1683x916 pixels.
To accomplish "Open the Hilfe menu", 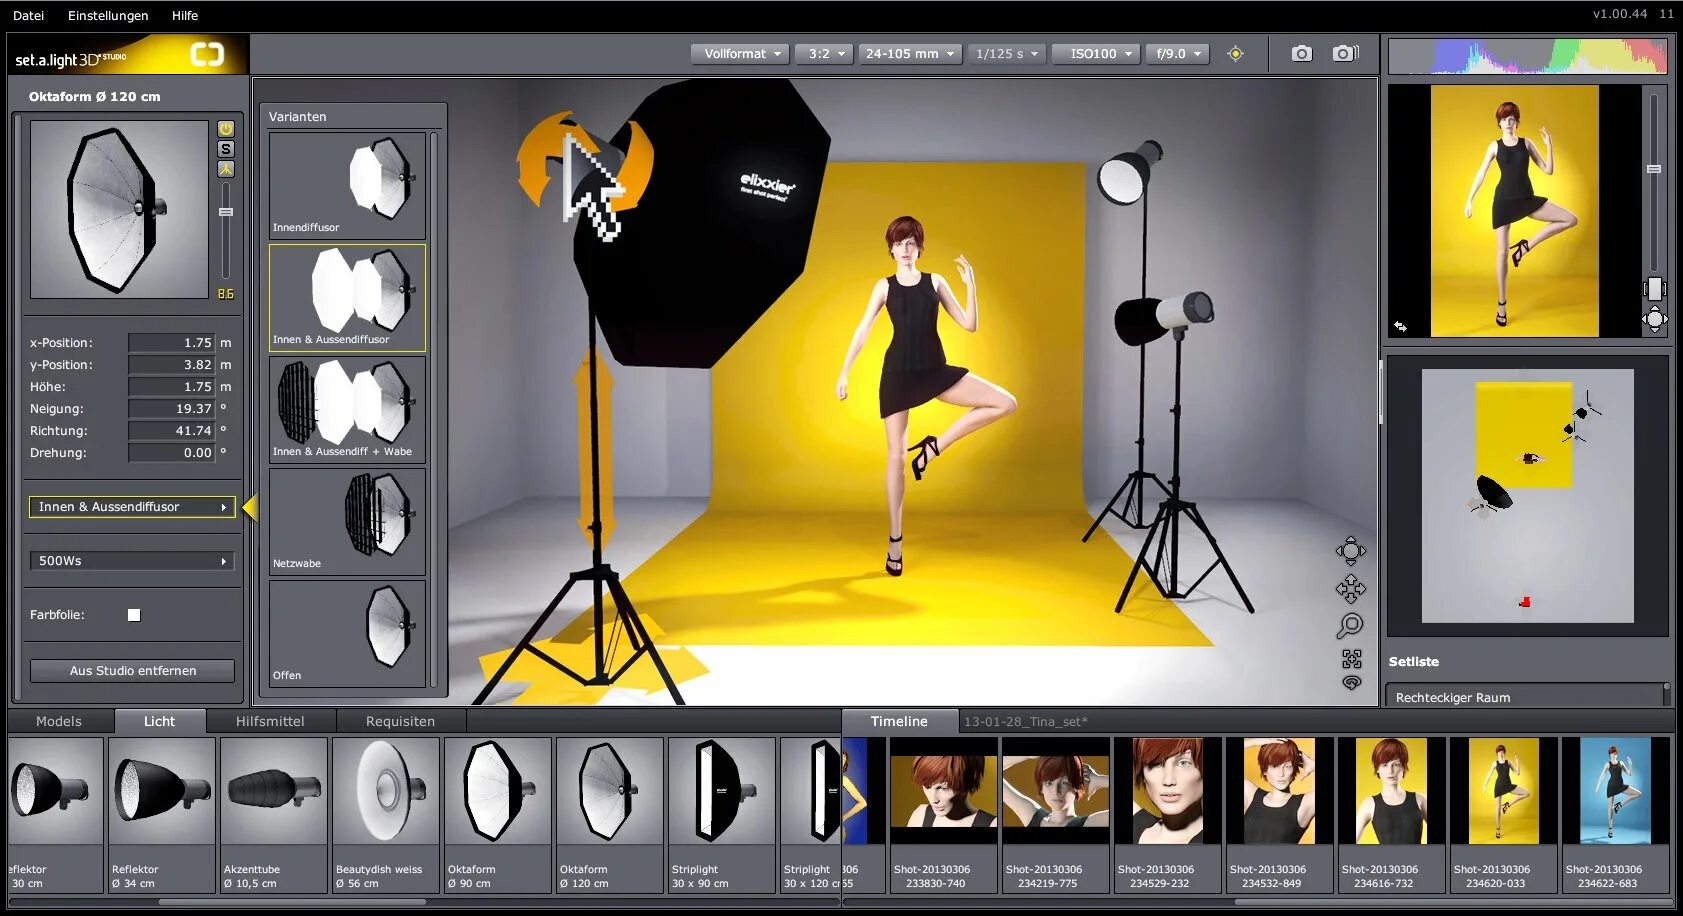I will (185, 15).
